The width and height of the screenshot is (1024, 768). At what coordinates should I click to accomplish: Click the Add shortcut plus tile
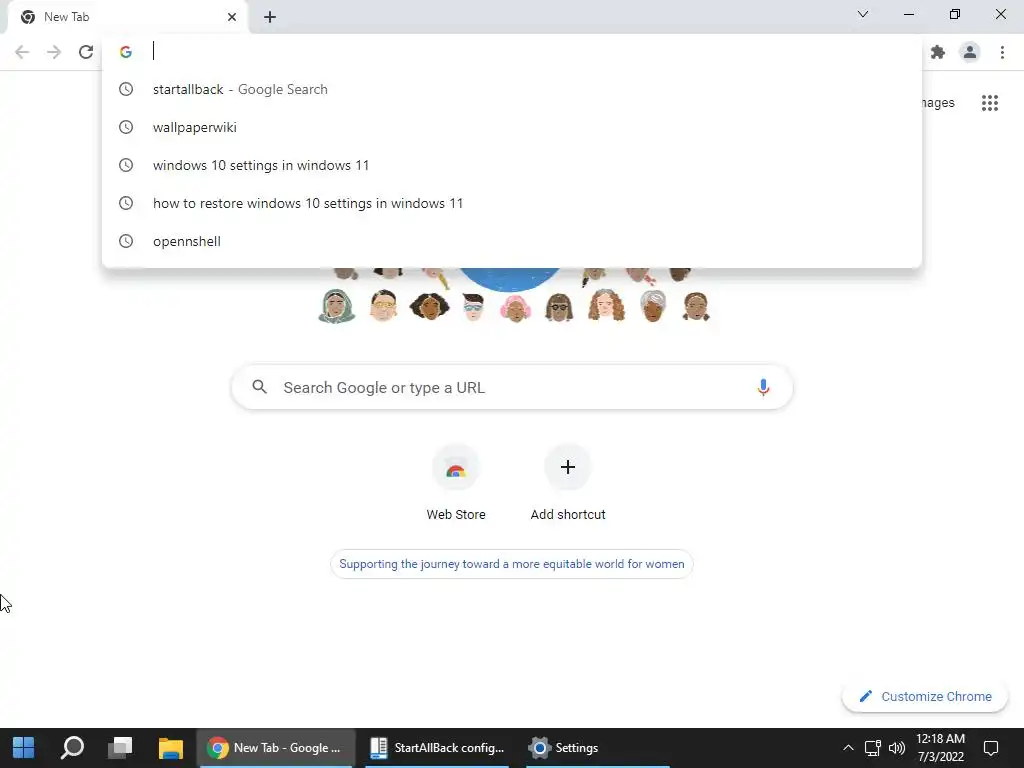point(568,482)
